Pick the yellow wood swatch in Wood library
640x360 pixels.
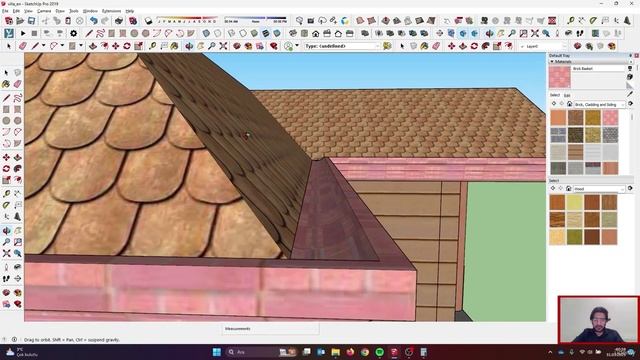[x=574, y=202]
